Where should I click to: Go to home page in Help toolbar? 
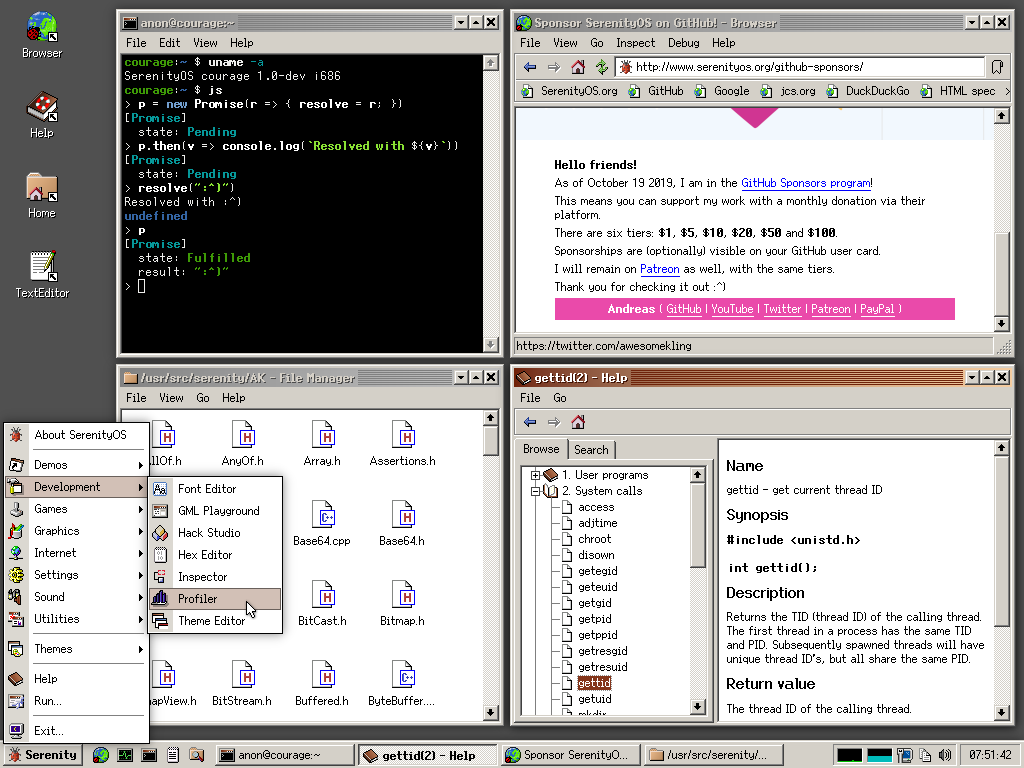click(578, 422)
